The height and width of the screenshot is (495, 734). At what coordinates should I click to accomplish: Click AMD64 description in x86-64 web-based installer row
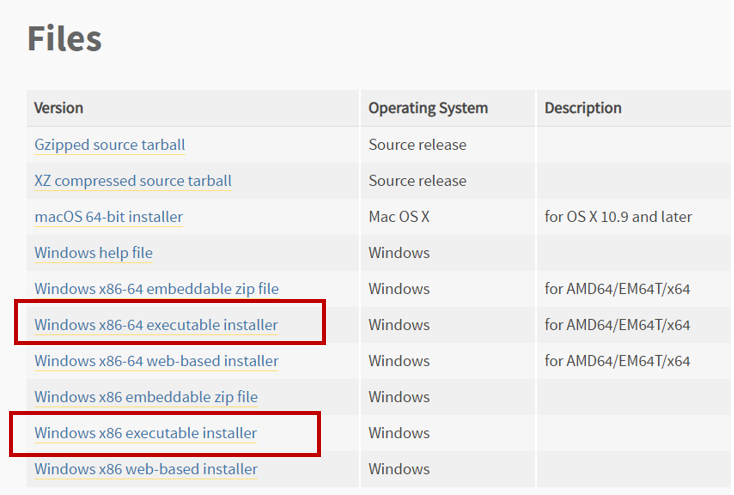point(617,361)
